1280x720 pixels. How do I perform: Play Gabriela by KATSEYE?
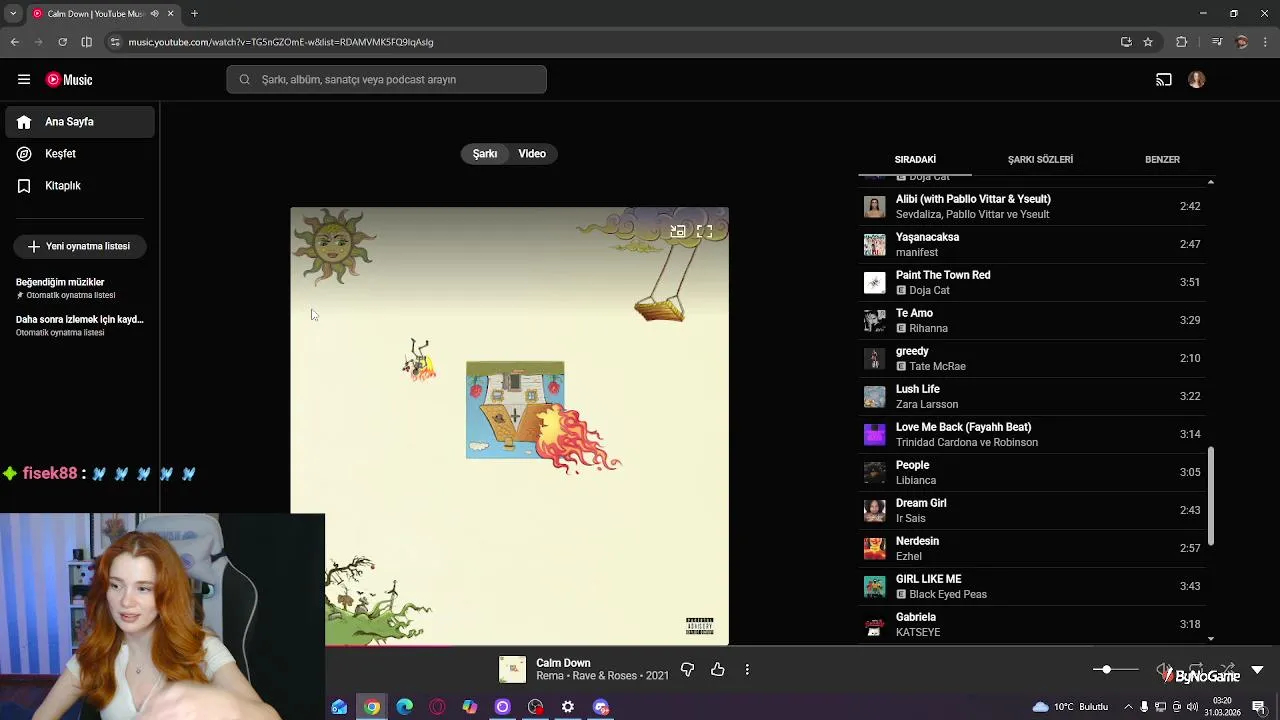(x=1032, y=624)
